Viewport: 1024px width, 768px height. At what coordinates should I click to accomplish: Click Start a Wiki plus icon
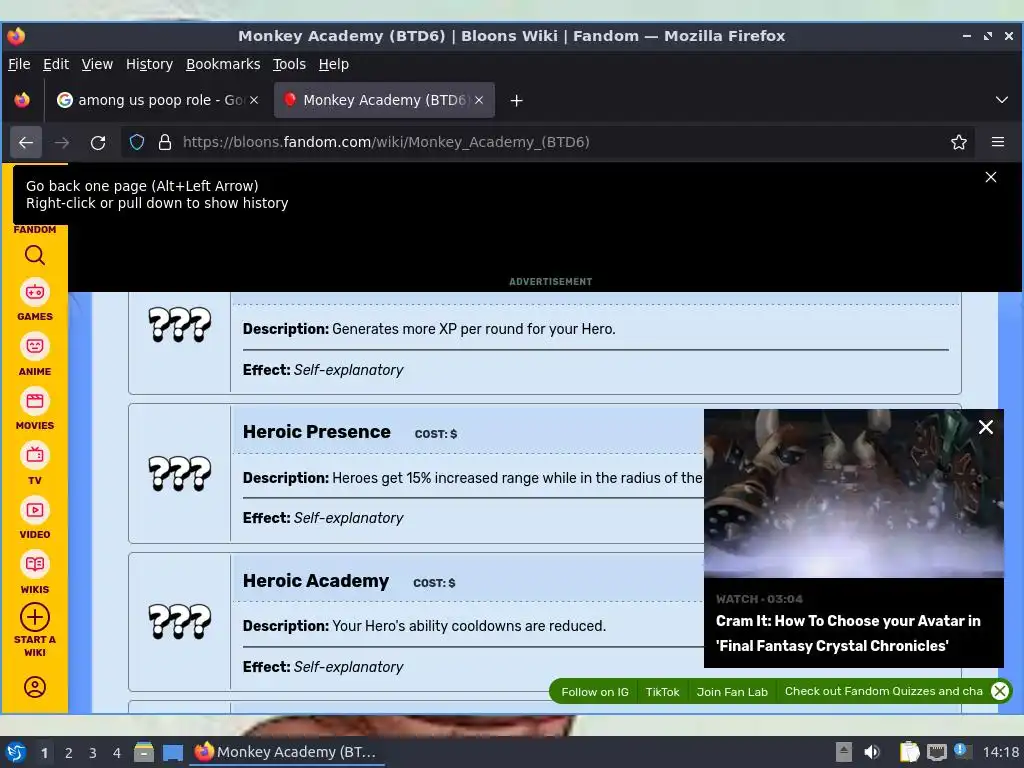pos(35,617)
